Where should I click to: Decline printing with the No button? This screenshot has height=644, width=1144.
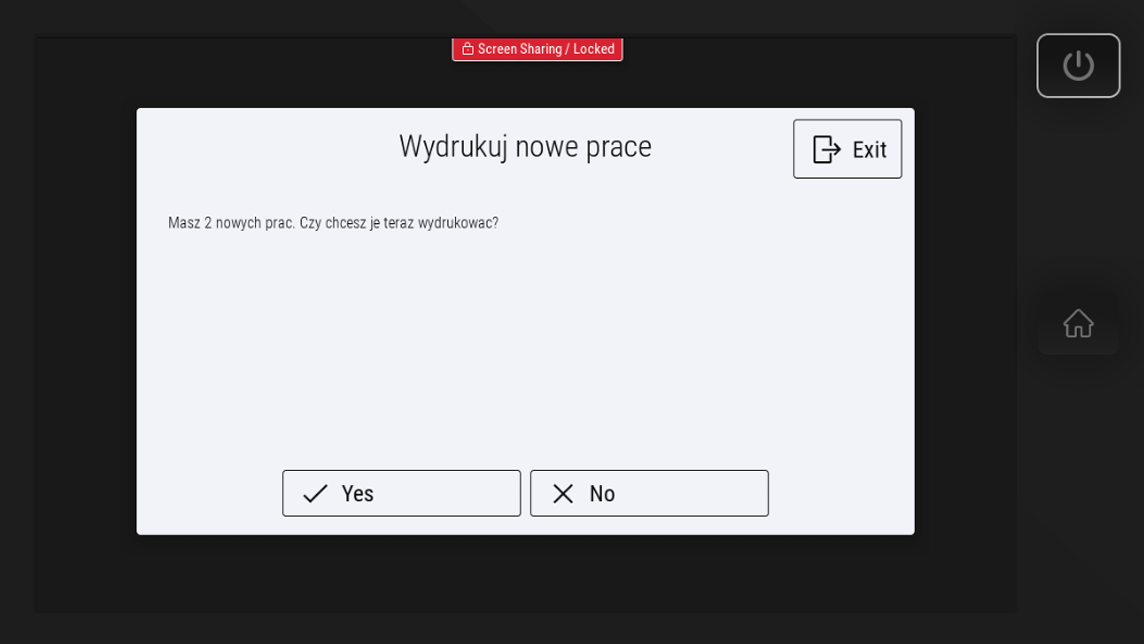(x=649, y=493)
